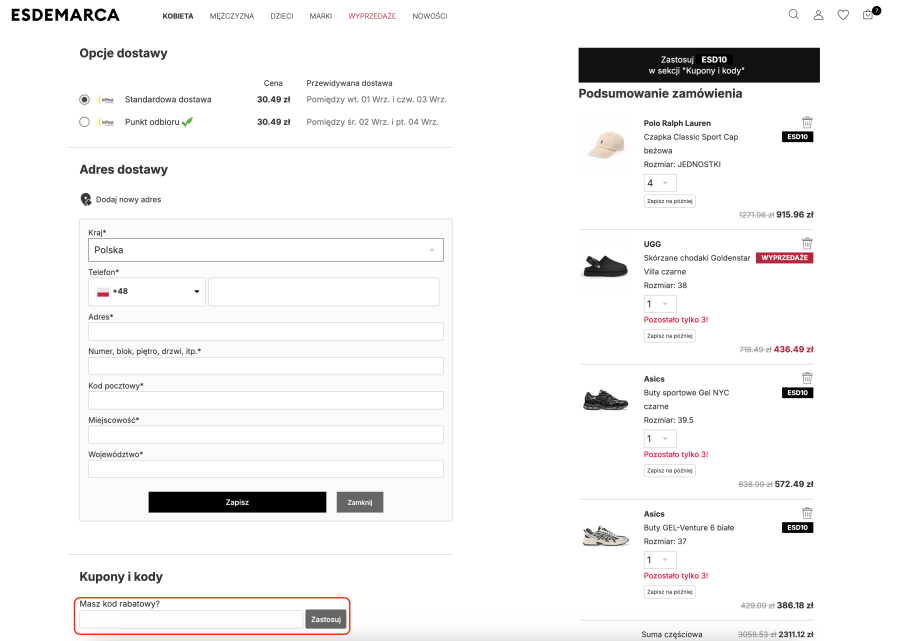Click the Miejscowość input field
This screenshot has height=641, width=900.
(x=266, y=434)
